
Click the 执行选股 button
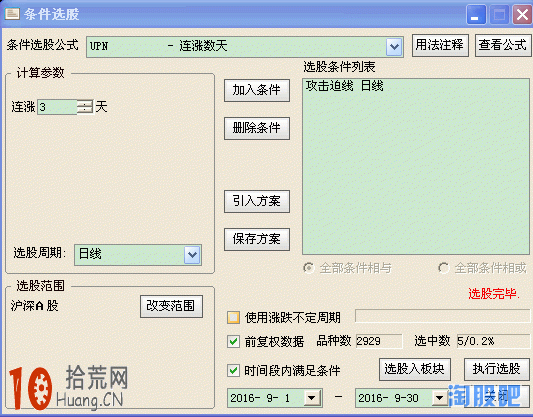pyautogui.click(x=497, y=369)
